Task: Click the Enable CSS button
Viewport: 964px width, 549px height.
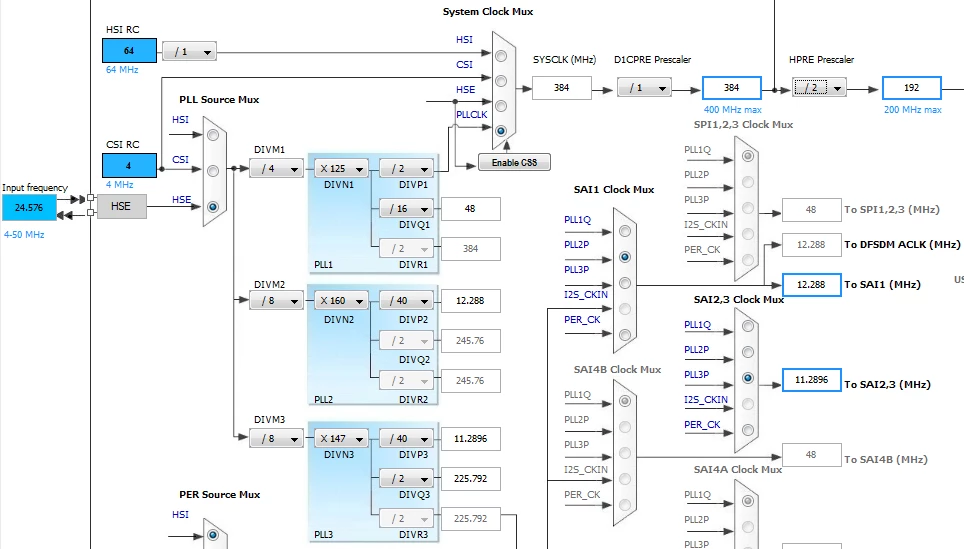Action: click(x=514, y=162)
